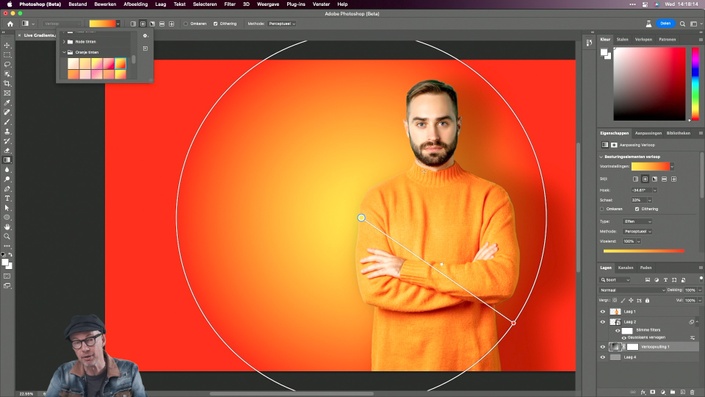
Task: Select the Zoom tool in the toolbar
Action: point(7,236)
